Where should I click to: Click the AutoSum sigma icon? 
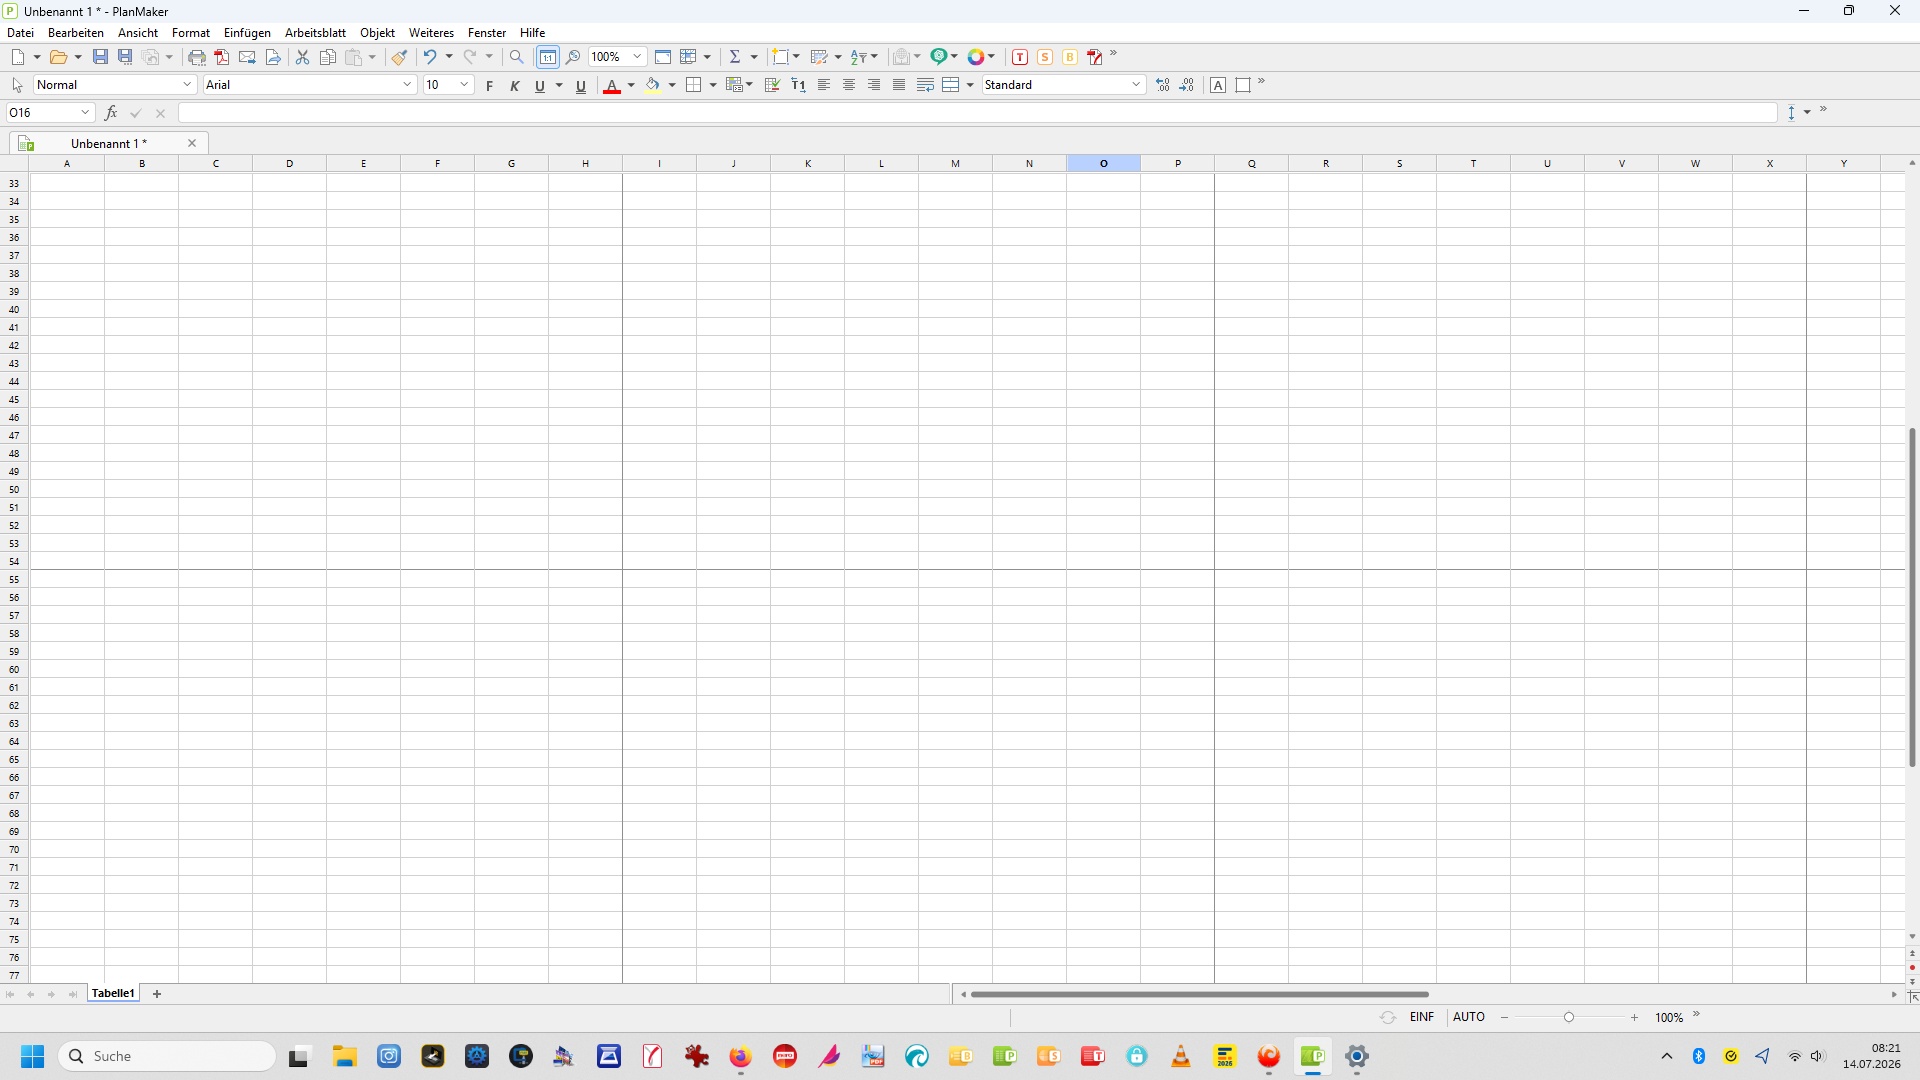[x=735, y=57]
